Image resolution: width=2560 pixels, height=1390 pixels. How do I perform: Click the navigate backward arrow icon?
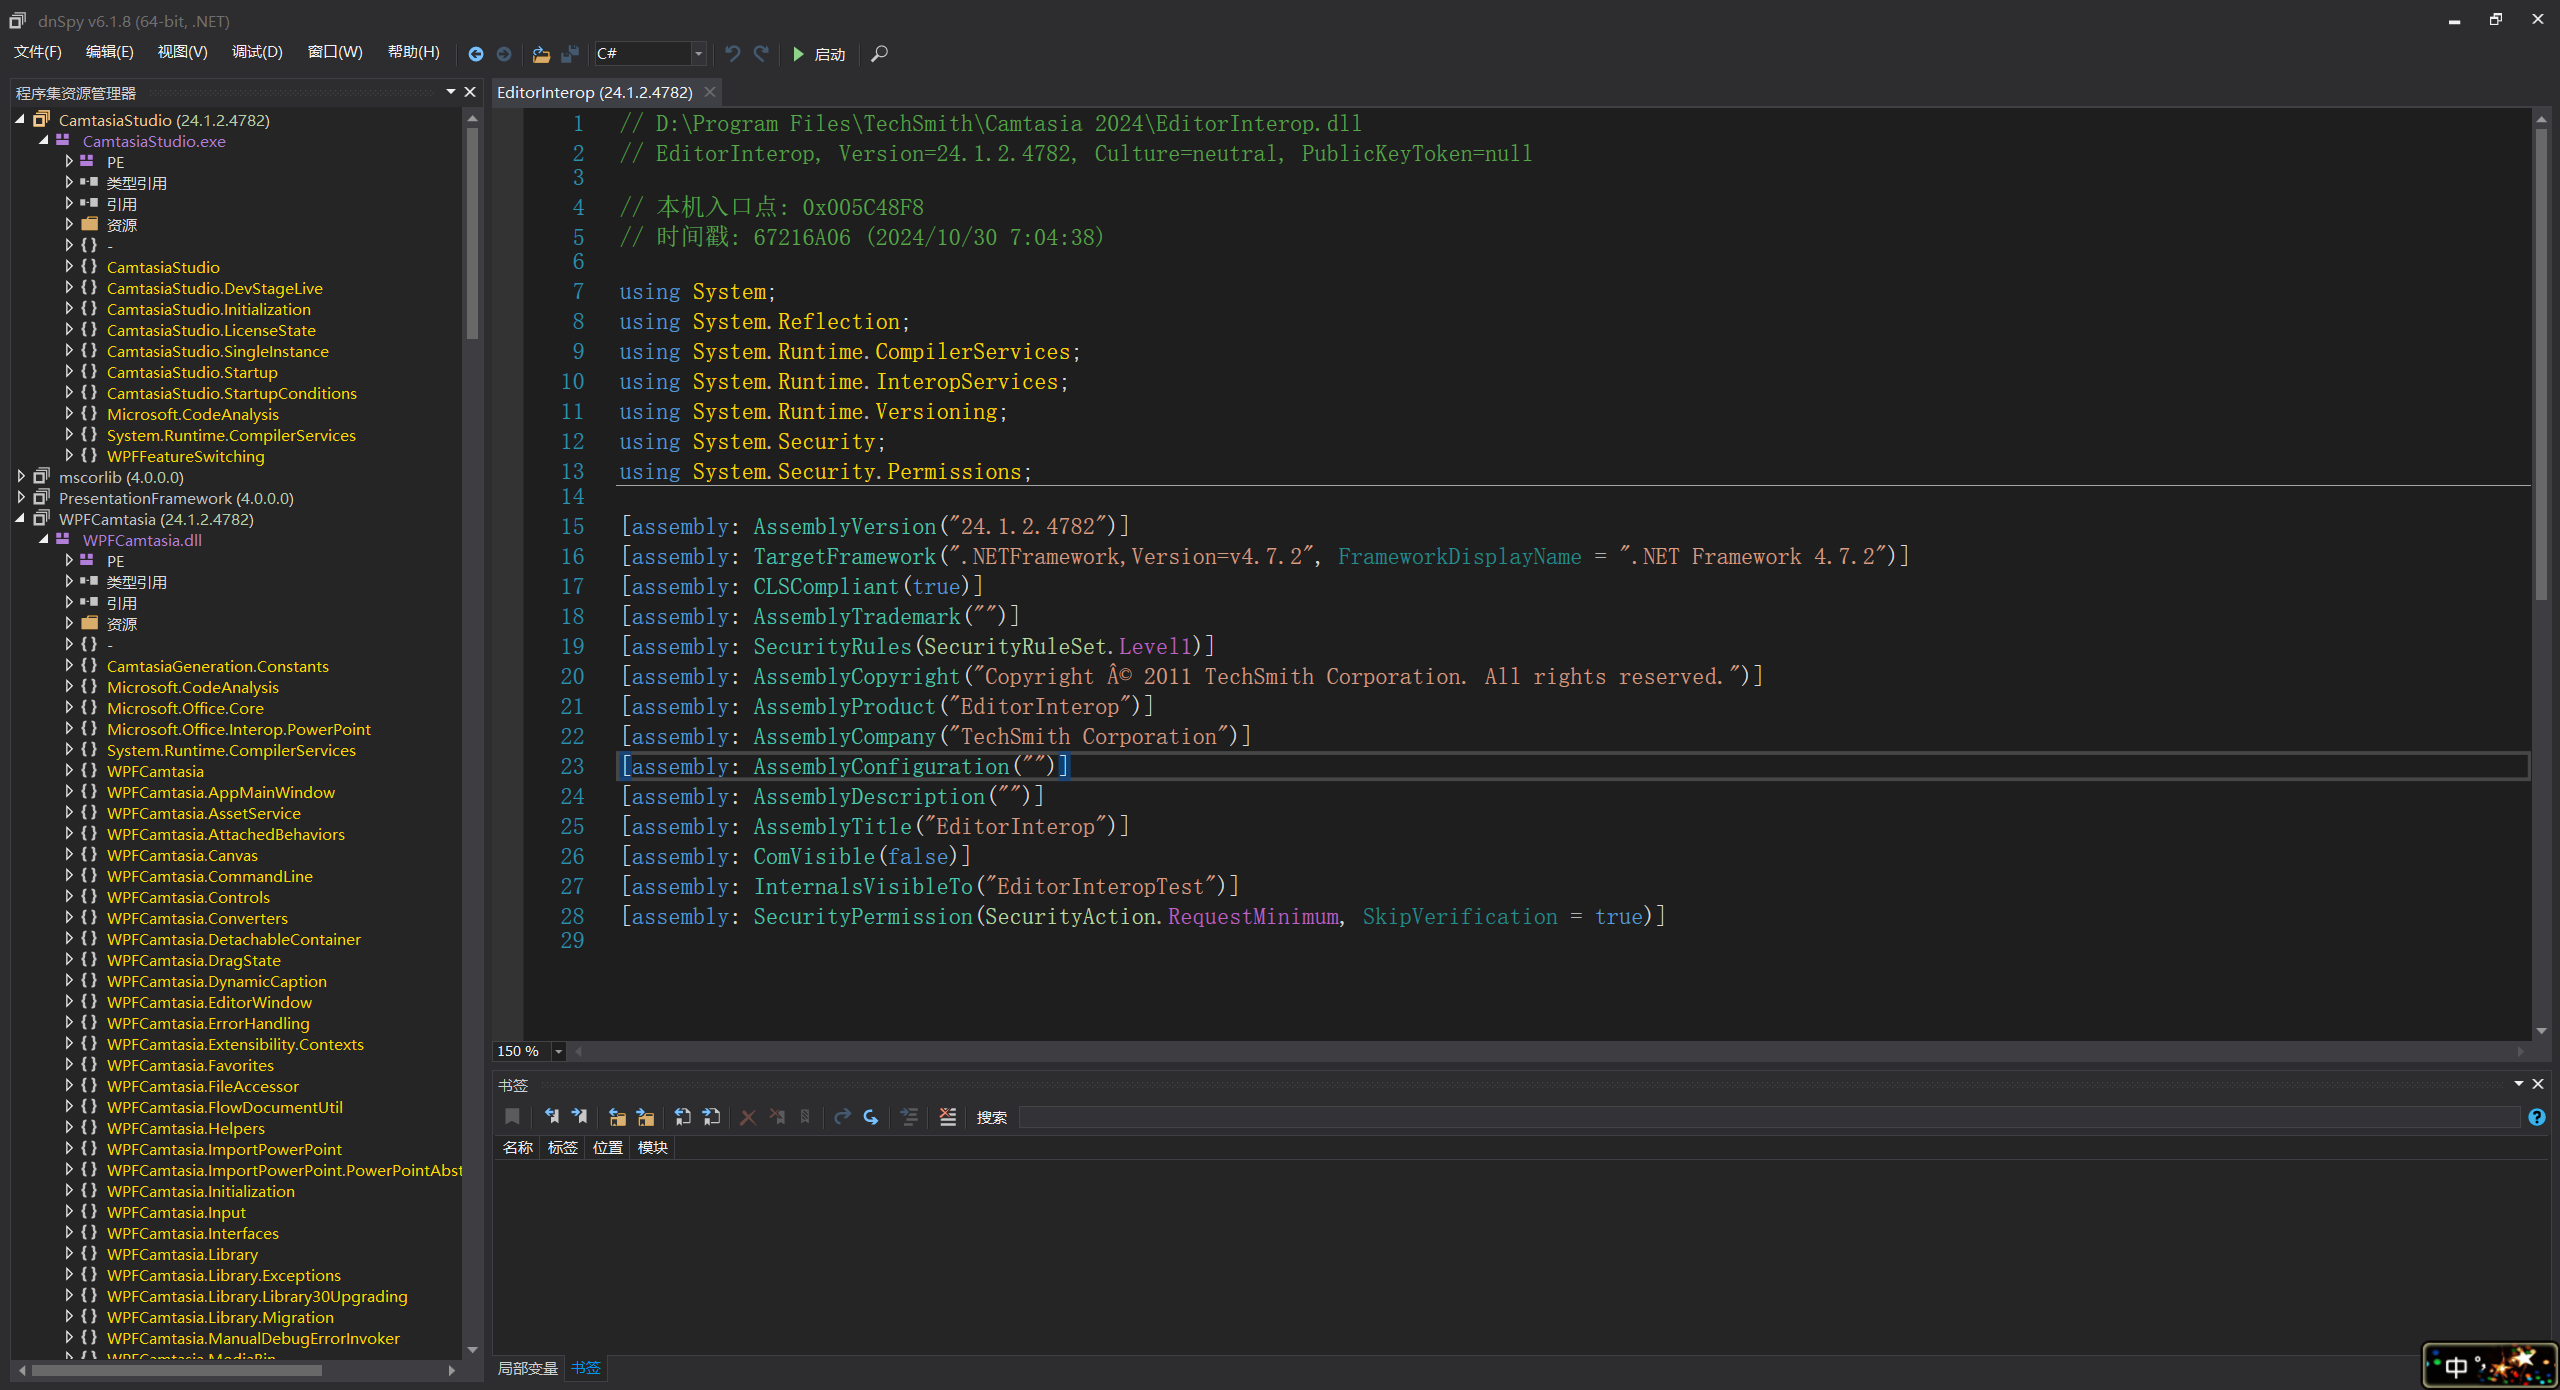pyautogui.click(x=476, y=54)
